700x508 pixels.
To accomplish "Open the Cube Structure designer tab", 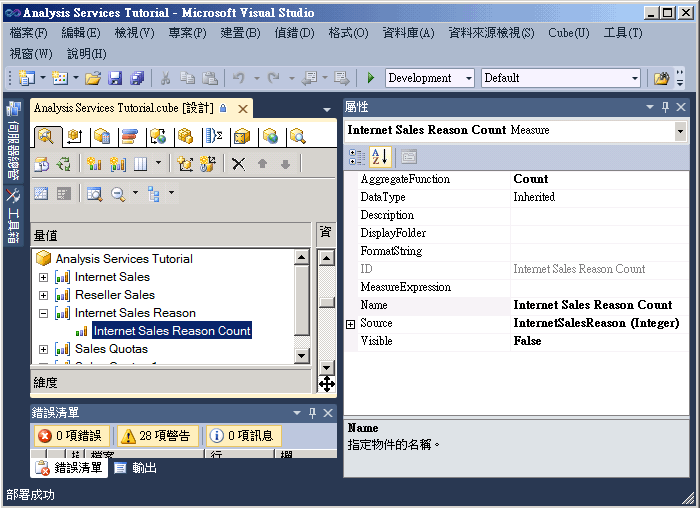I will coord(46,136).
